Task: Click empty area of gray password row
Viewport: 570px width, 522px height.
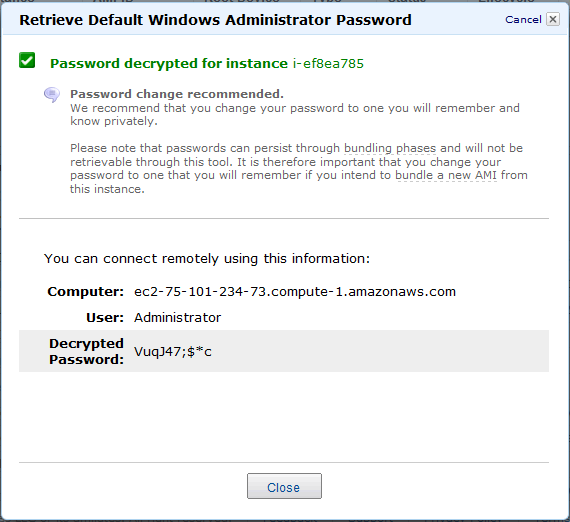Action: [x=378, y=351]
